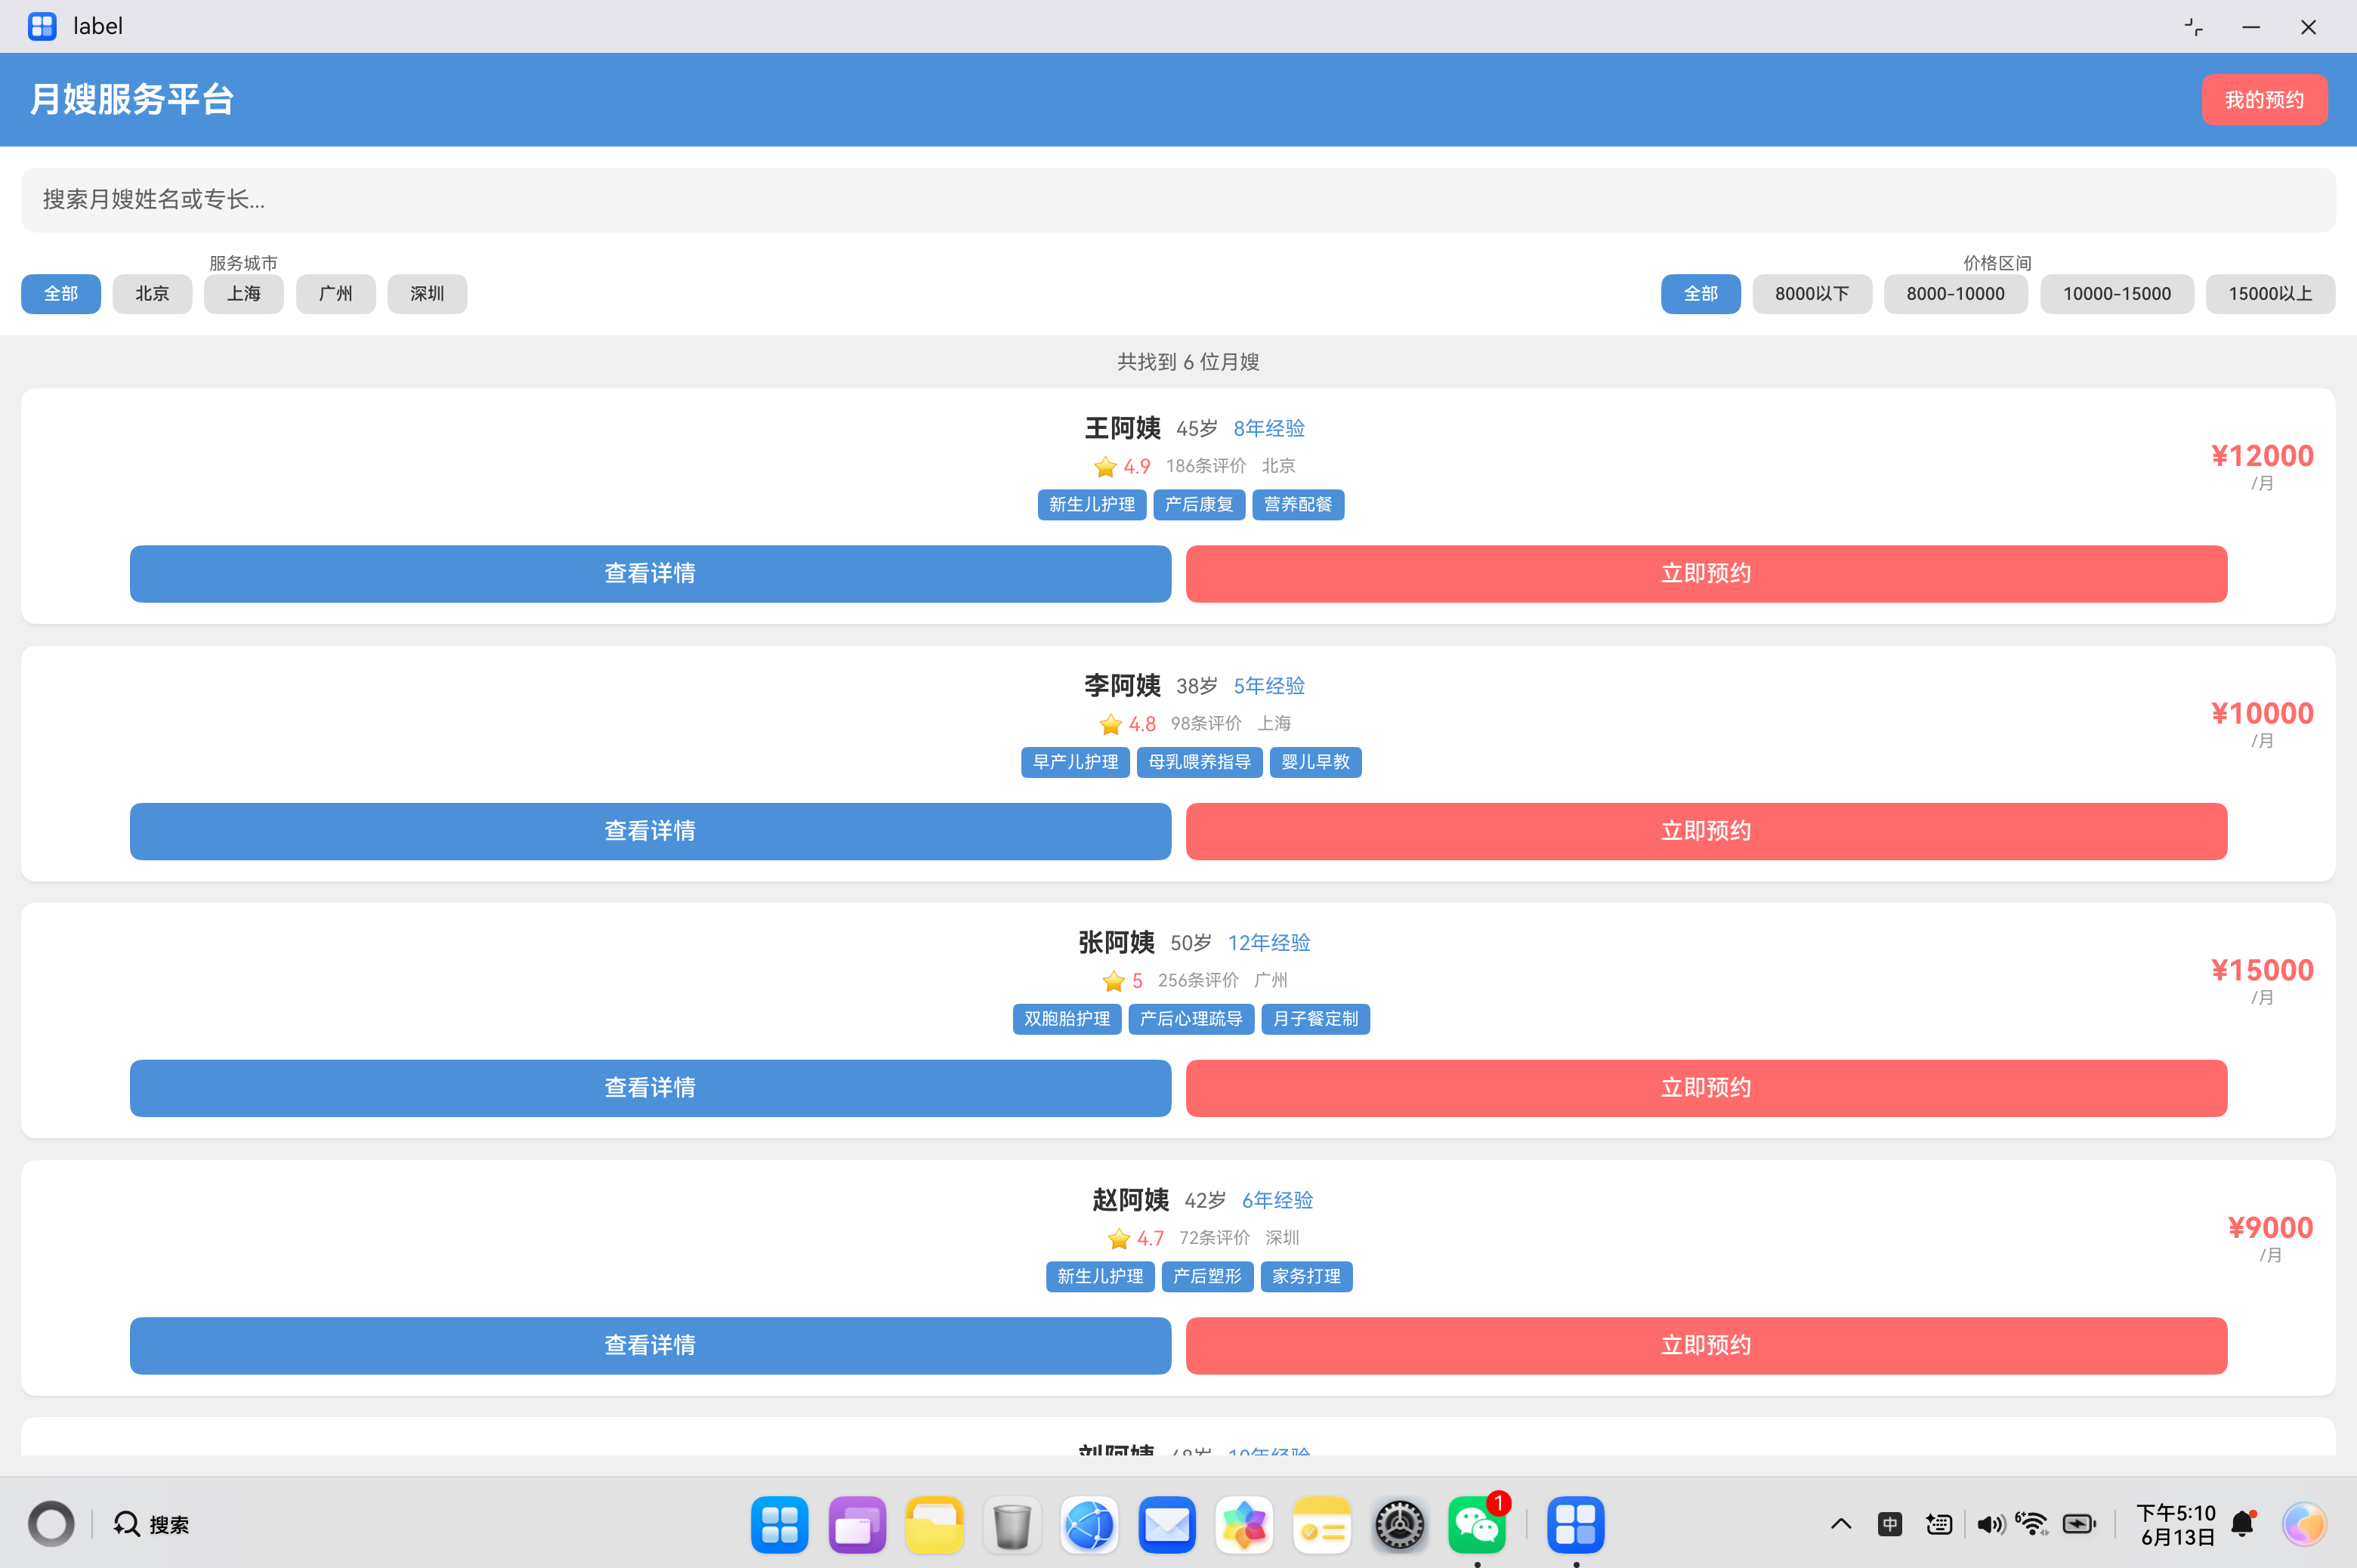Viewport: 2357px width, 1568px height.
Task: Click the star rating icon for 赵阿姨
Action: click(x=1119, y=1239)
